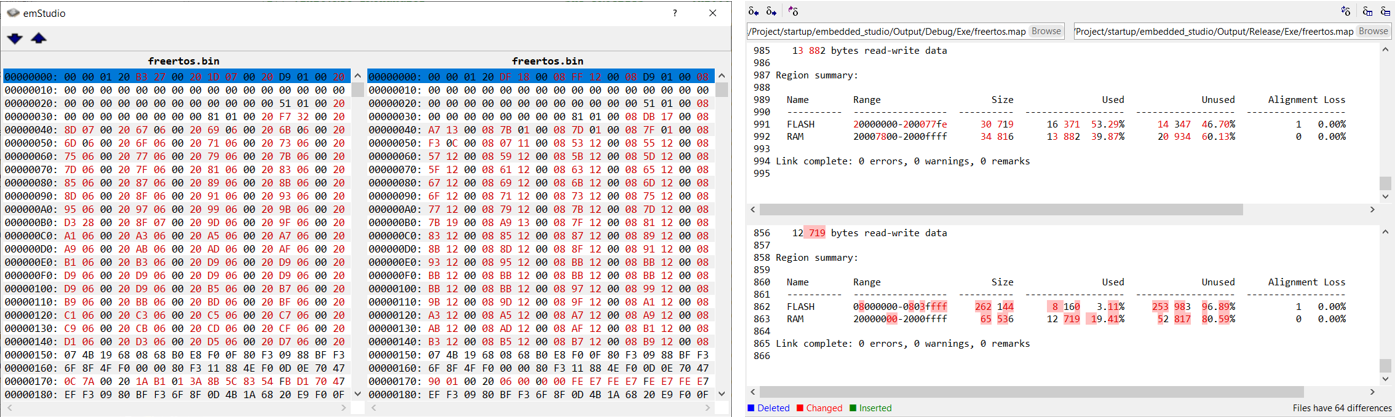
Task: Click the up arrow of the left hex pane scrollbar
Action: [358, 75]
